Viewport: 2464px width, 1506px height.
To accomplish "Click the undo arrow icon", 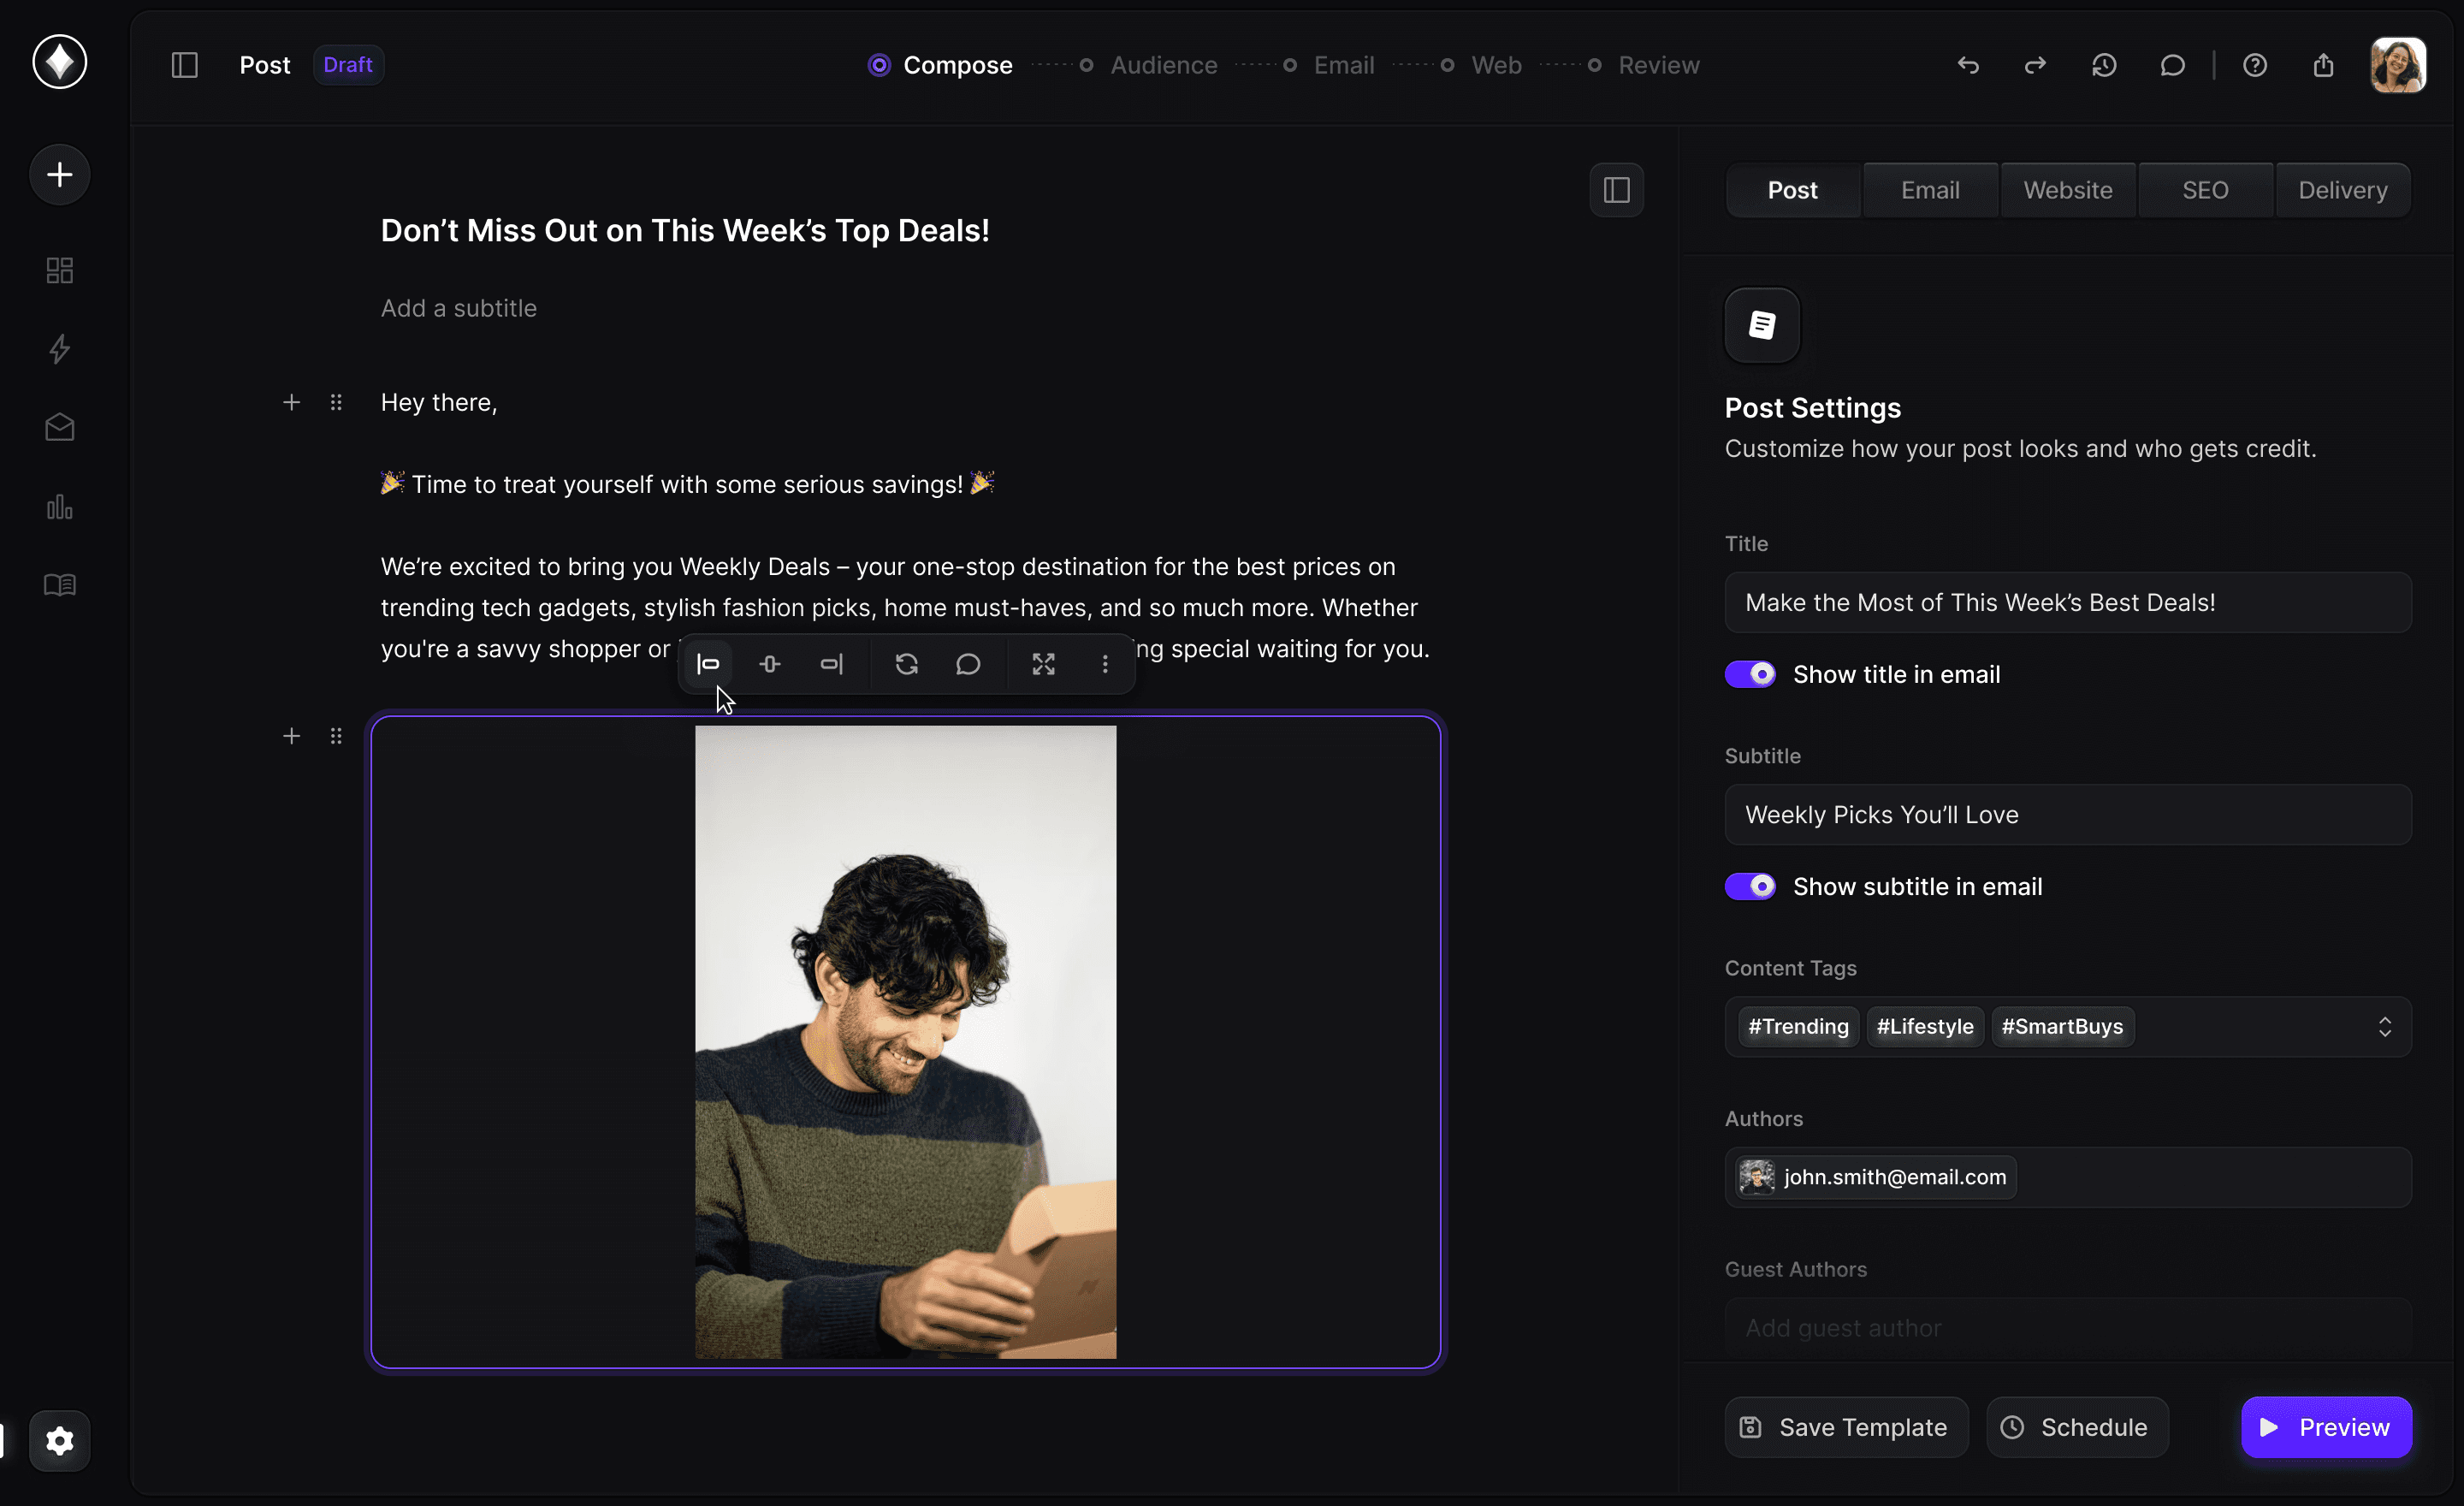I will pyautogui.click(x=1967, y=66).
